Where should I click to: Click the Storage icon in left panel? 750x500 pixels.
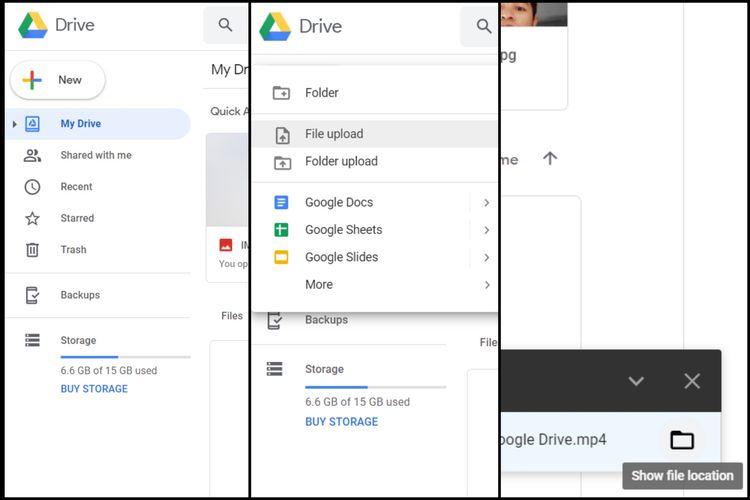32,340
